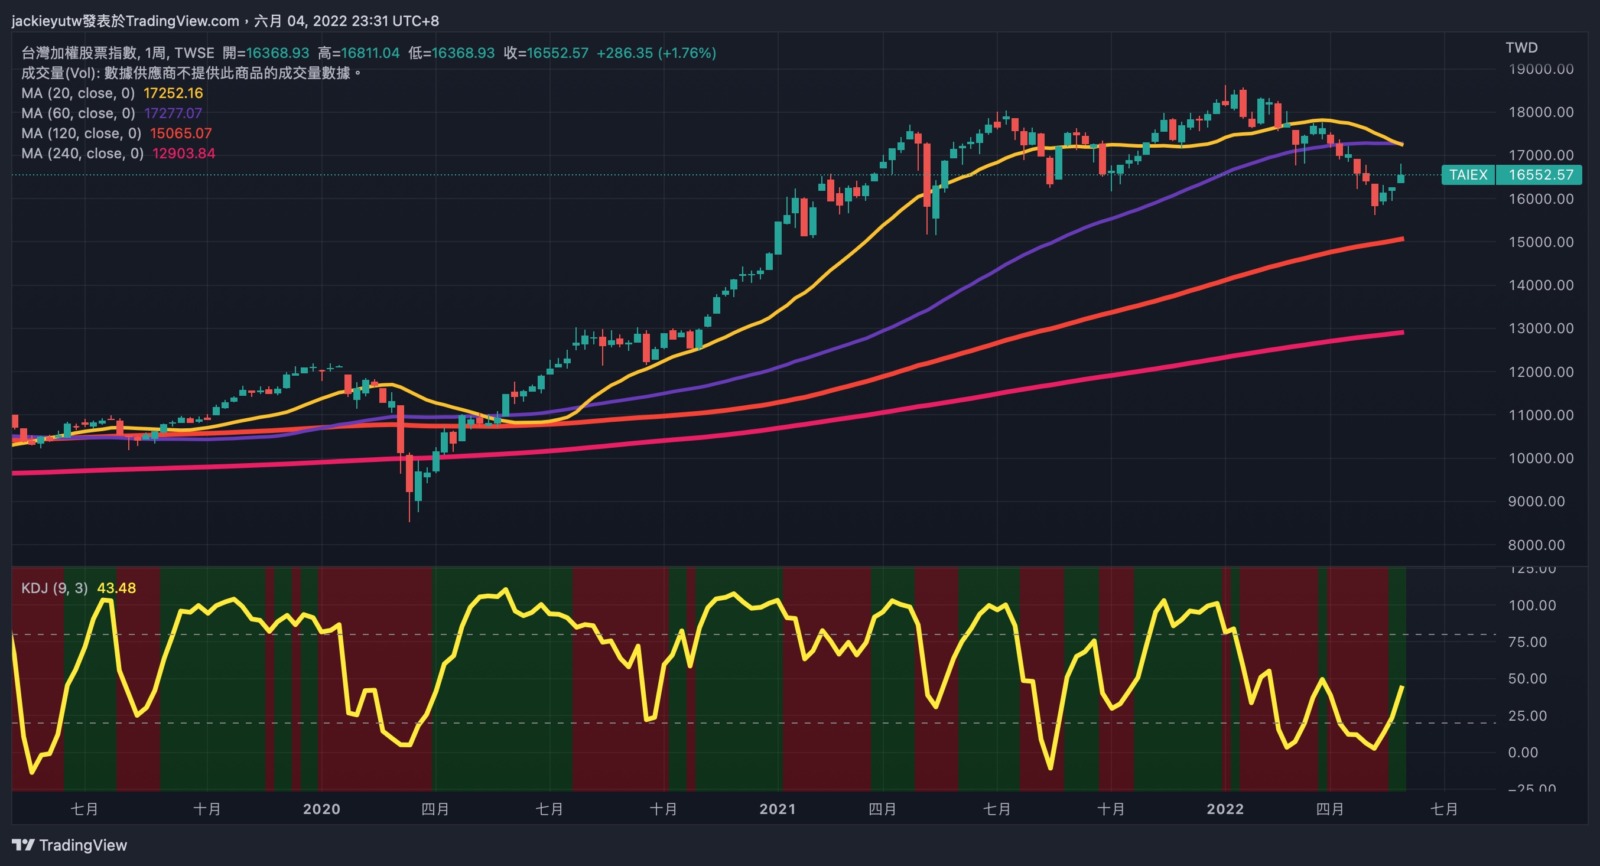Select the MA (20, close, 0) legend
The width and height of the screenshot is (1600, 866).
(78, 93)
